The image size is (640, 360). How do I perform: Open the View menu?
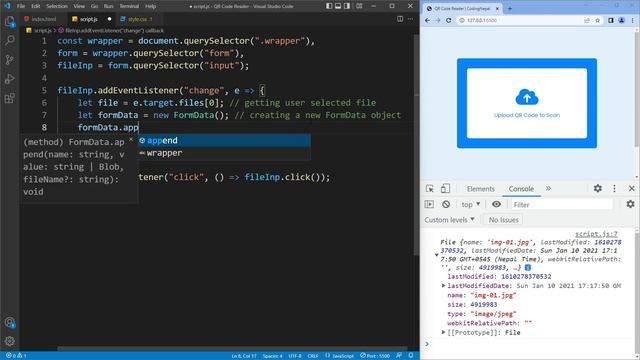79,6
